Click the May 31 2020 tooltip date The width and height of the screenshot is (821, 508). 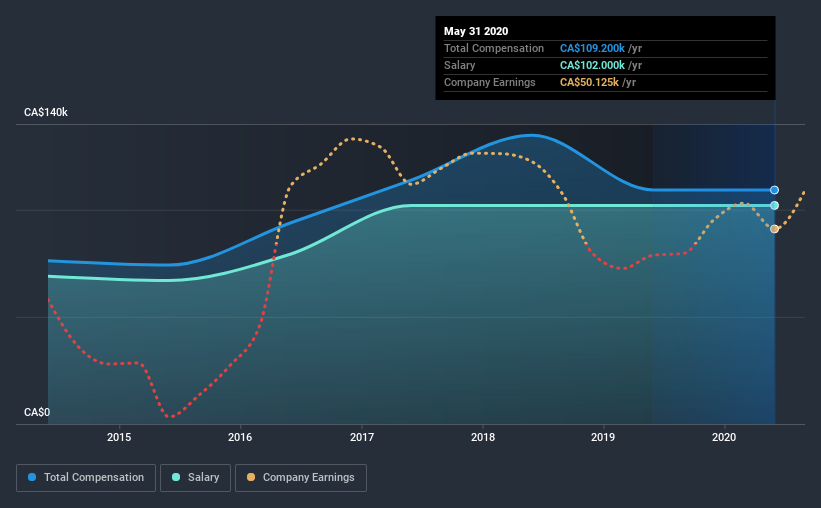tap(476, 31)
